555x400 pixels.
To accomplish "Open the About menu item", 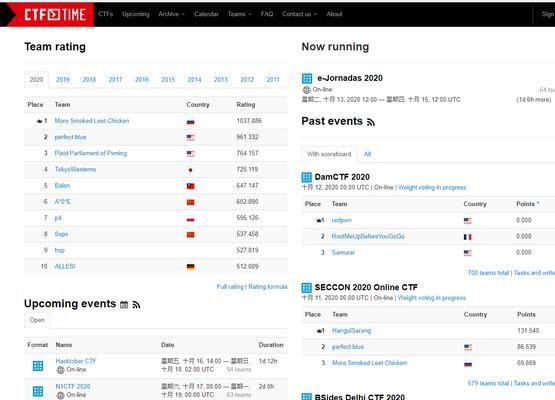I will tap(334, 14).
